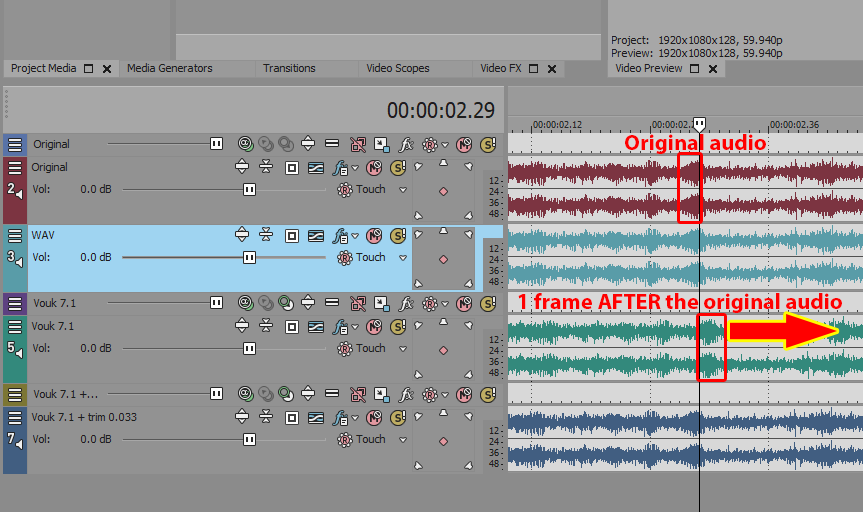This screenshot has height=512, width=863.
Task: Mute the Original audio track
Action: pos(373,167)
